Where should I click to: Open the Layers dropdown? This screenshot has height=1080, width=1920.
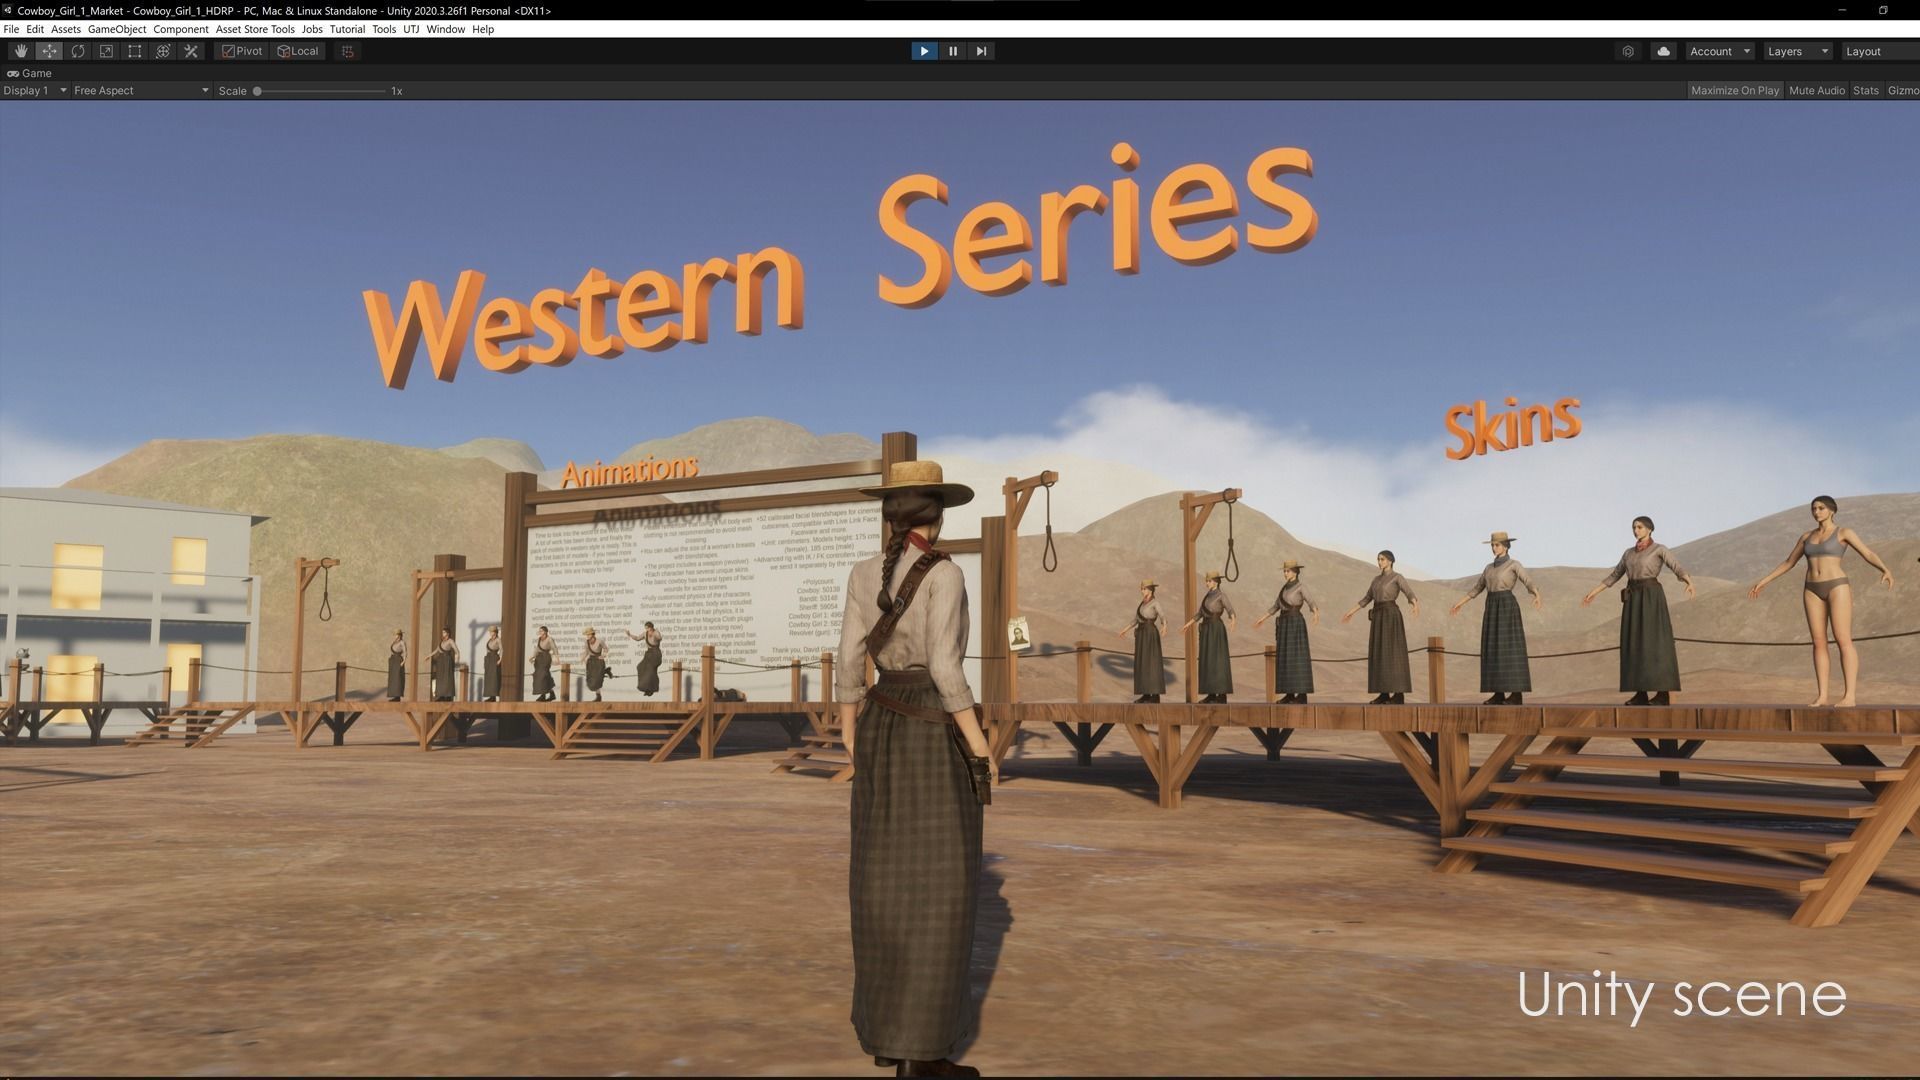1797,51
